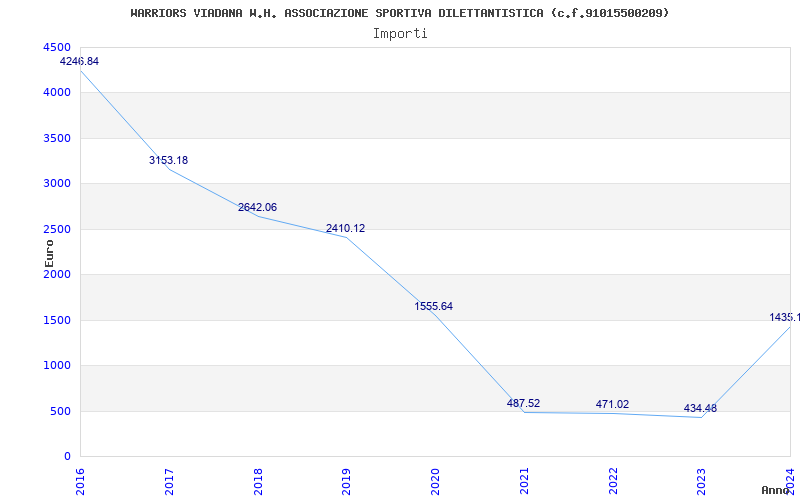Click the 2020 x-axis year label
The height and width of the screenshot is (500, 800).
436,482
